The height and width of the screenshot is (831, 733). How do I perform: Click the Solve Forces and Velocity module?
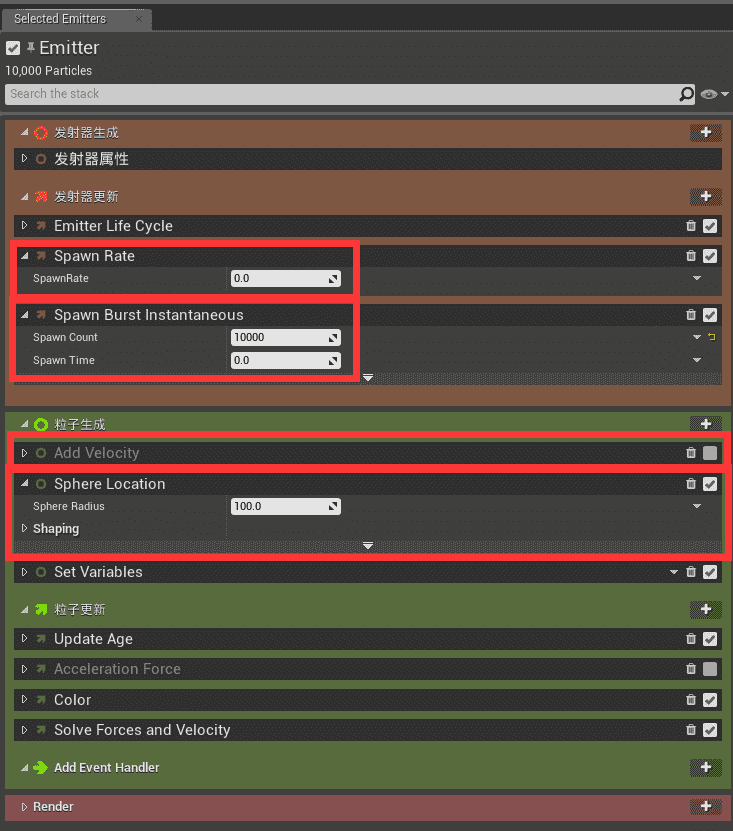[x=142, y=730]
